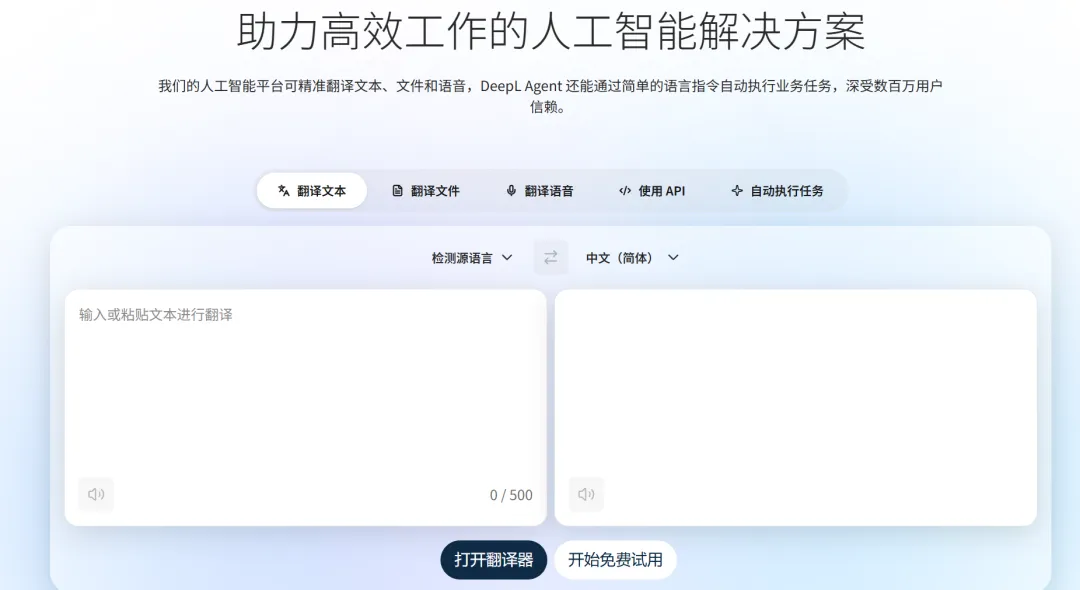This screenshot has width=1080, height=590.
Task: Click the code brackets icon beside 使用 API
Action: 625,191
